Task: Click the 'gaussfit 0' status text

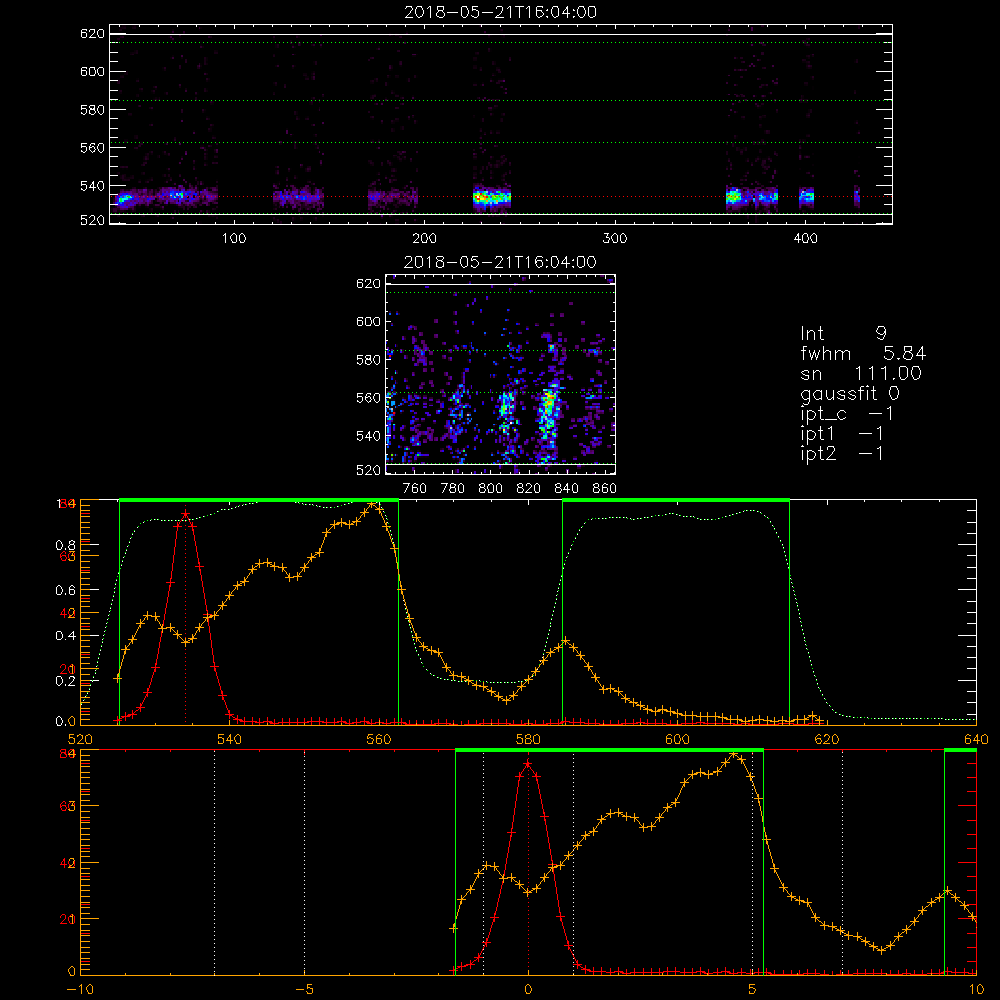Action: 850,393
